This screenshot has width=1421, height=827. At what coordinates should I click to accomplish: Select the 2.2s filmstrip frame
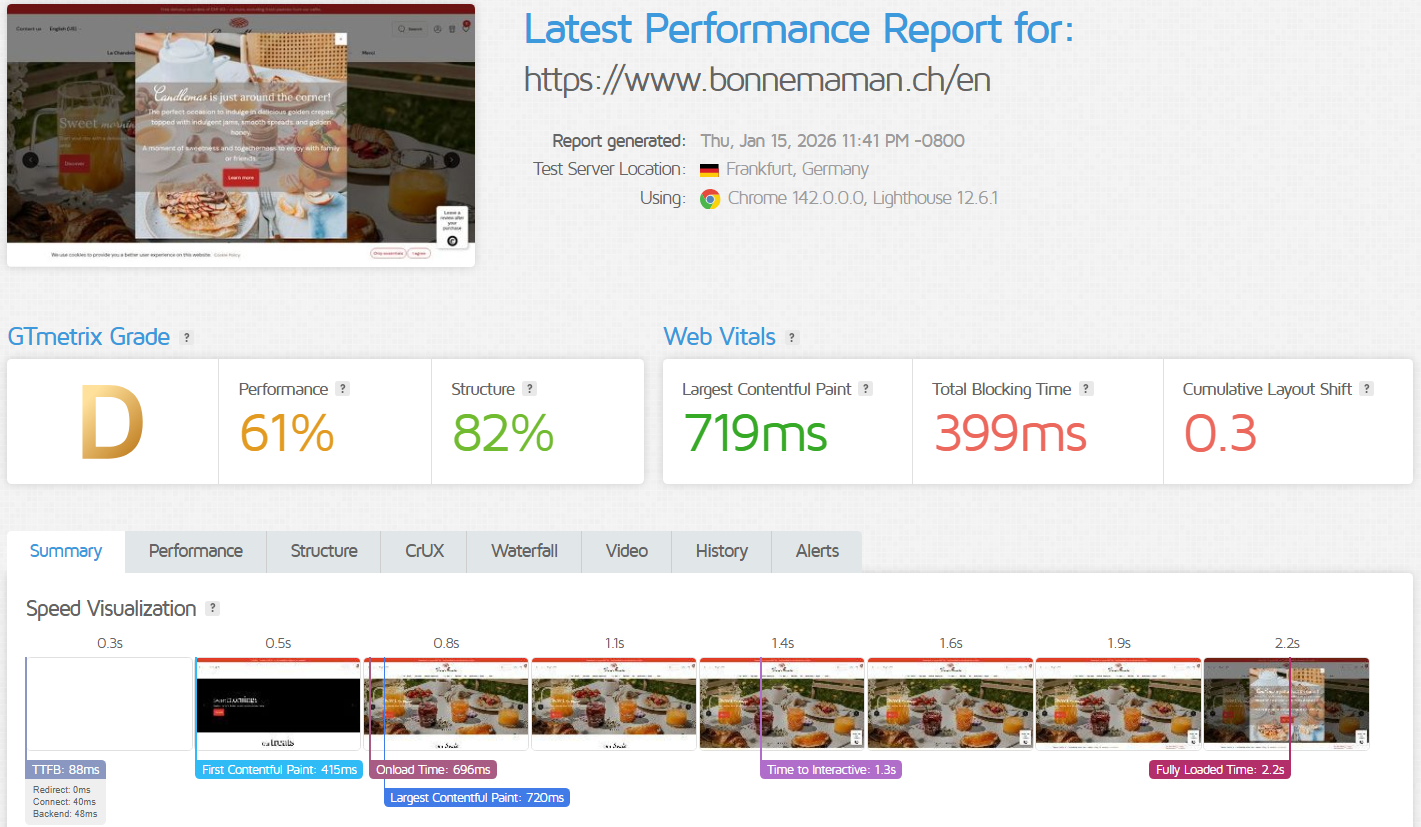pos(1286,704)
